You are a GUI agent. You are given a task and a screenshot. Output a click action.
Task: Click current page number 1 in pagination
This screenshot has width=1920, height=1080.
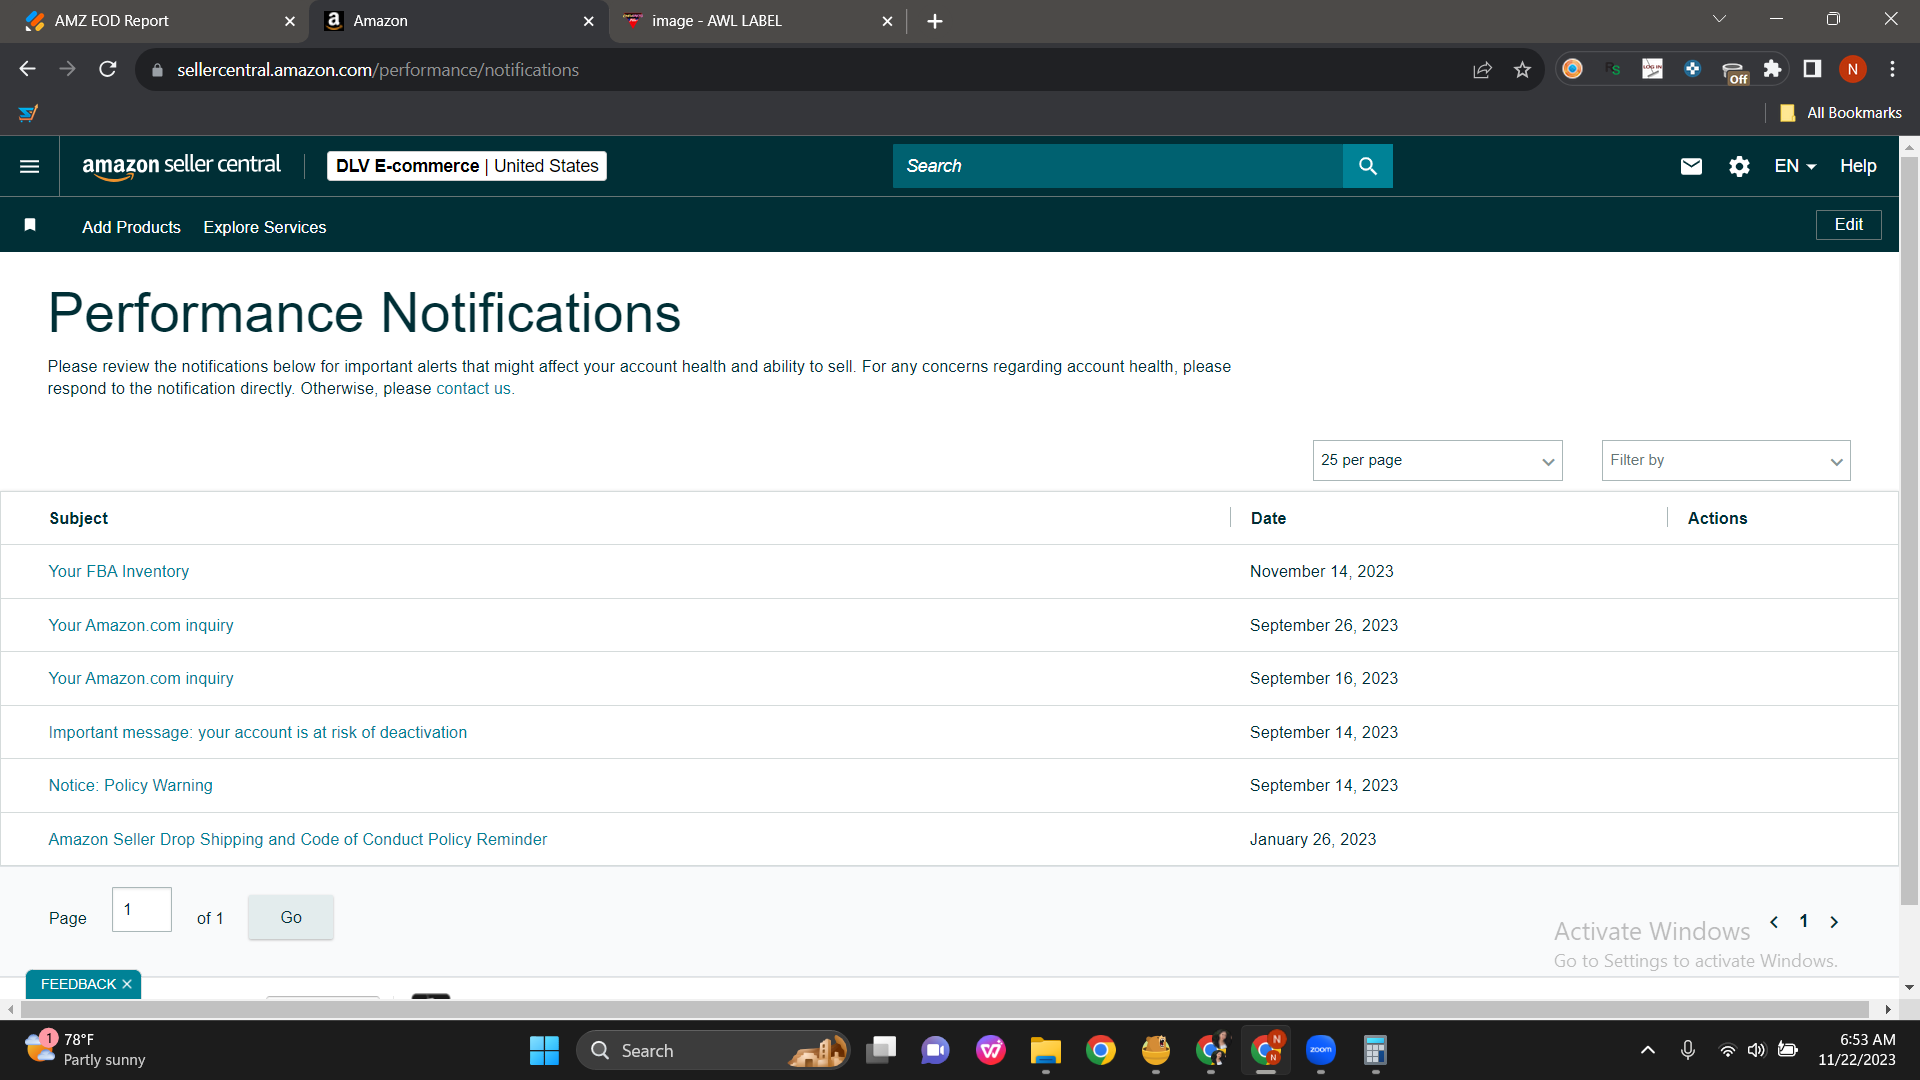click(x=1804, y=922)
